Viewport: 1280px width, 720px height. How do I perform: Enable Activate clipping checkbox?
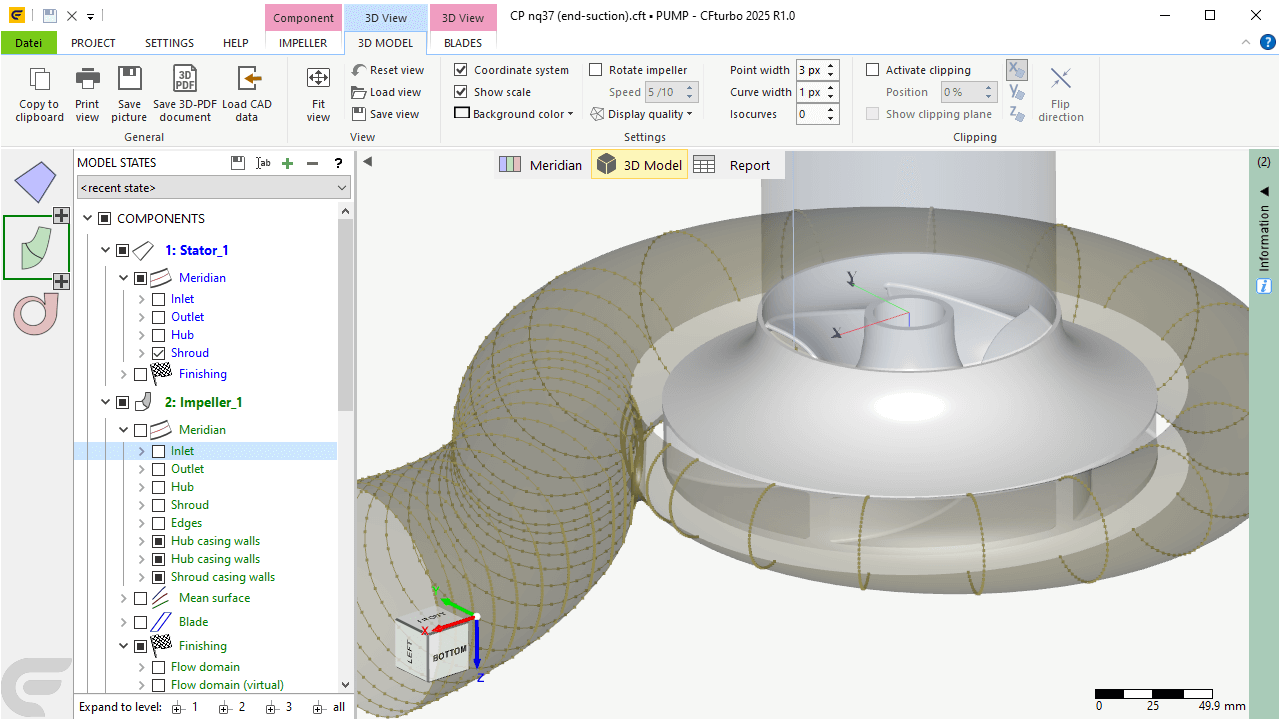tap(873, 70)
